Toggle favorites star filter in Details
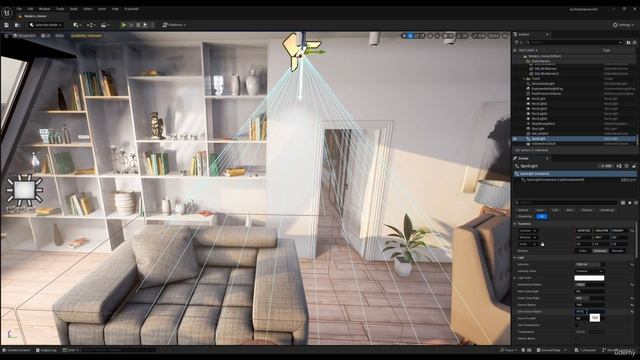The image size is (640, 360). (x=630, y=202)
